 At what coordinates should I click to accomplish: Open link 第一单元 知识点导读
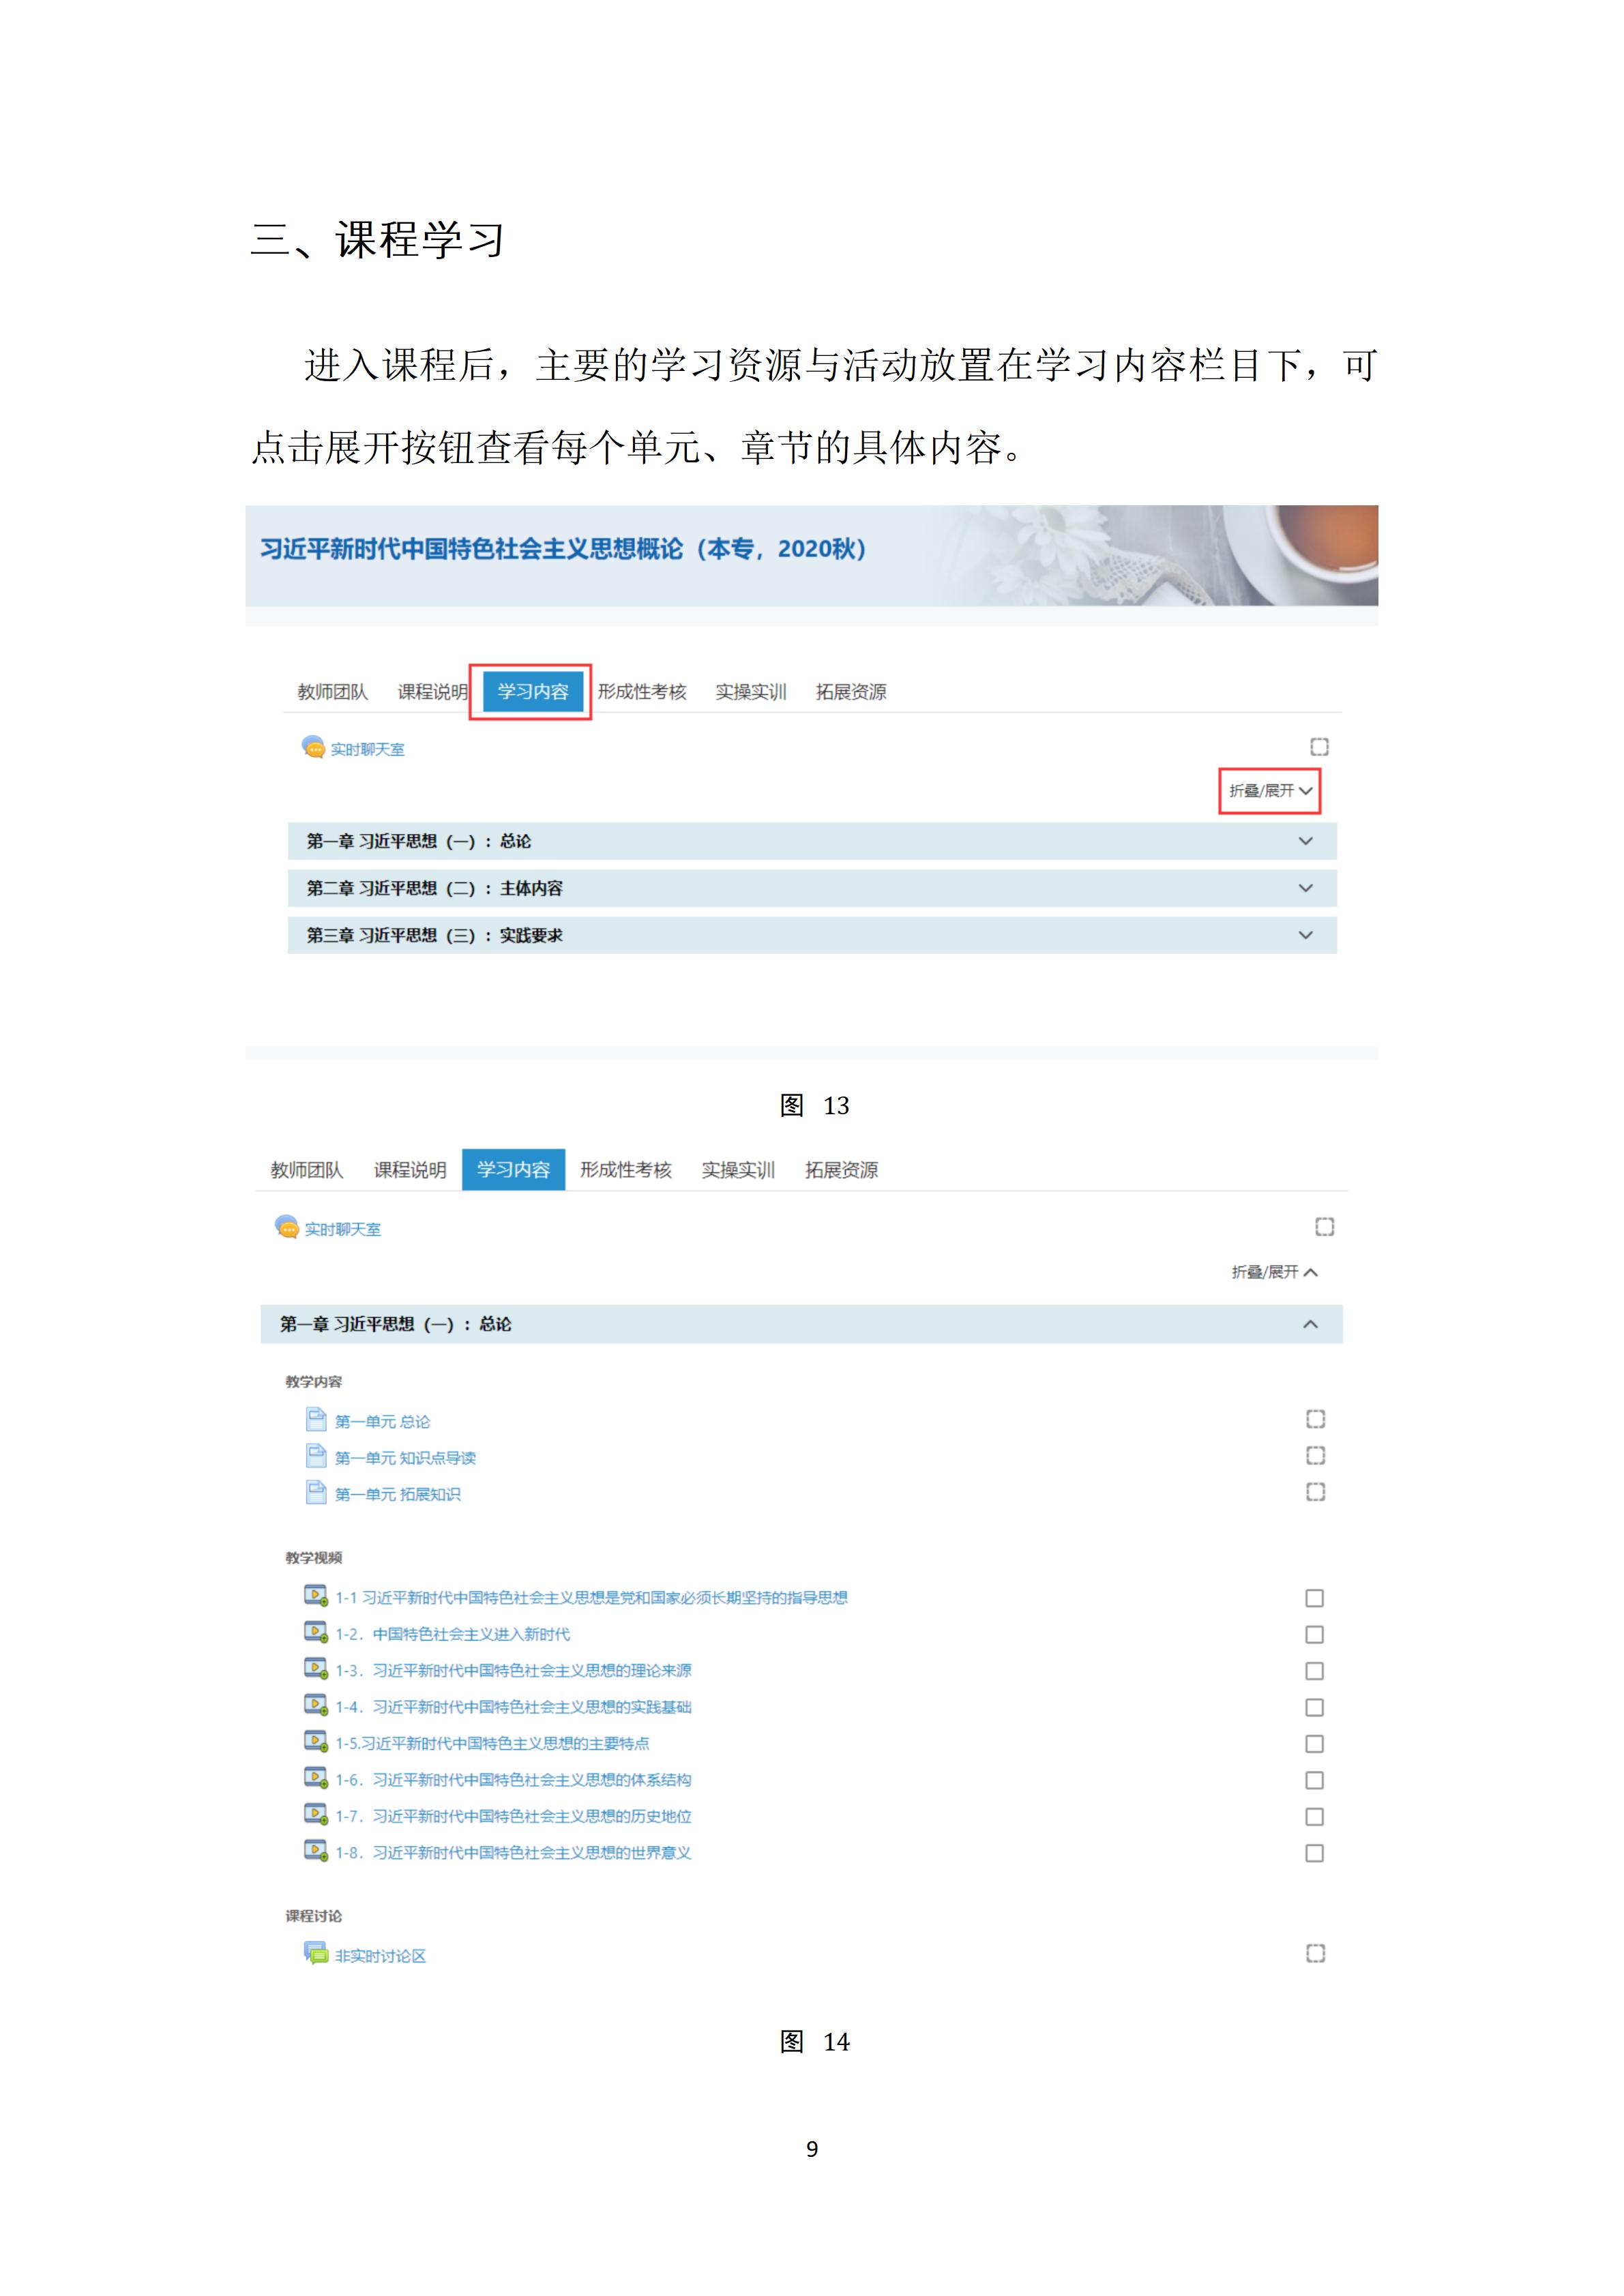click(x=405, y=1458)
